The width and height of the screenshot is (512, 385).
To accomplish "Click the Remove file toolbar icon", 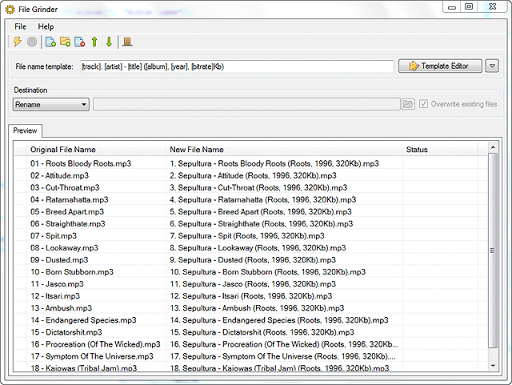I will tap(80, 42).
